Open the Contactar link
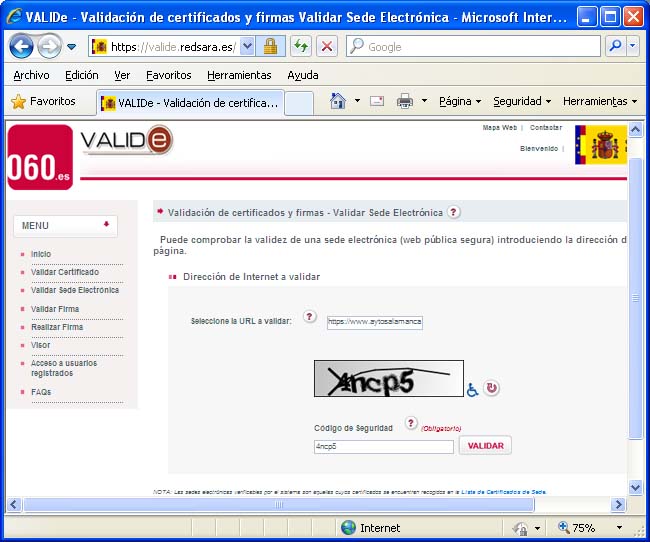650x542 pixels. pyautogui.click(x=546, y=127)
